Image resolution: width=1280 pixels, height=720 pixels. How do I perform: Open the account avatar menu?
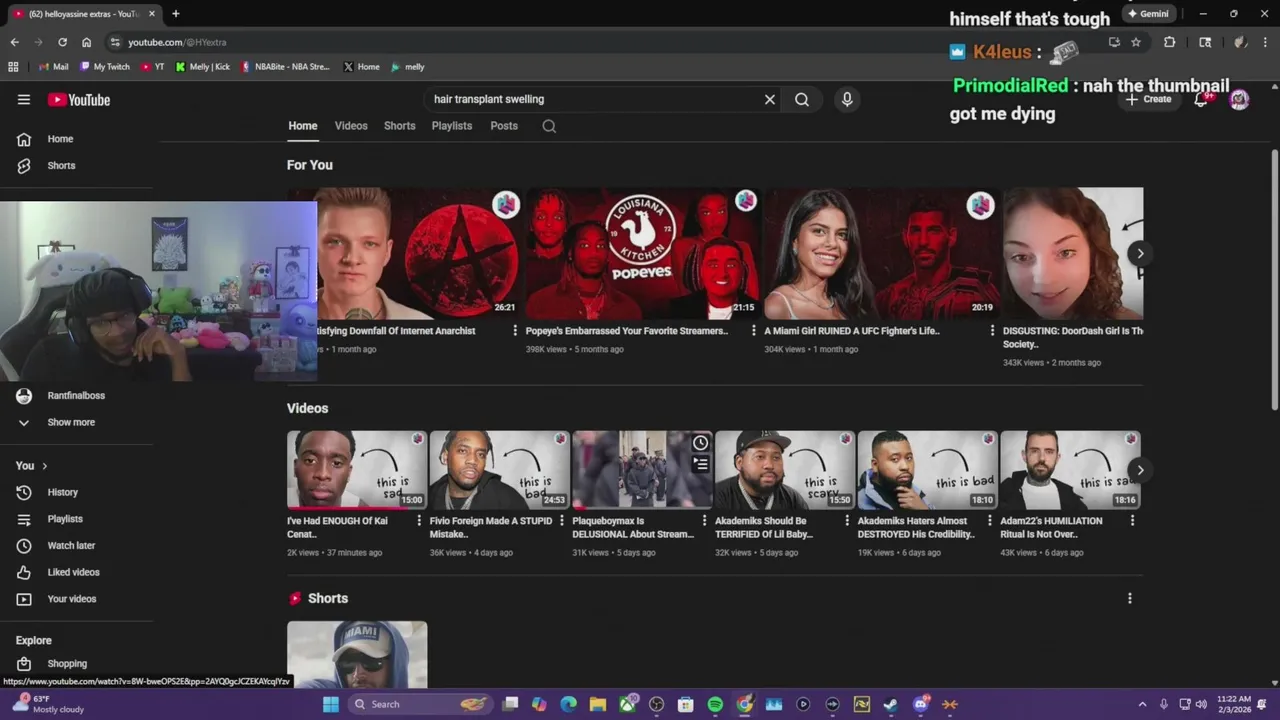pyautogui.click(x=1239, y=99)
